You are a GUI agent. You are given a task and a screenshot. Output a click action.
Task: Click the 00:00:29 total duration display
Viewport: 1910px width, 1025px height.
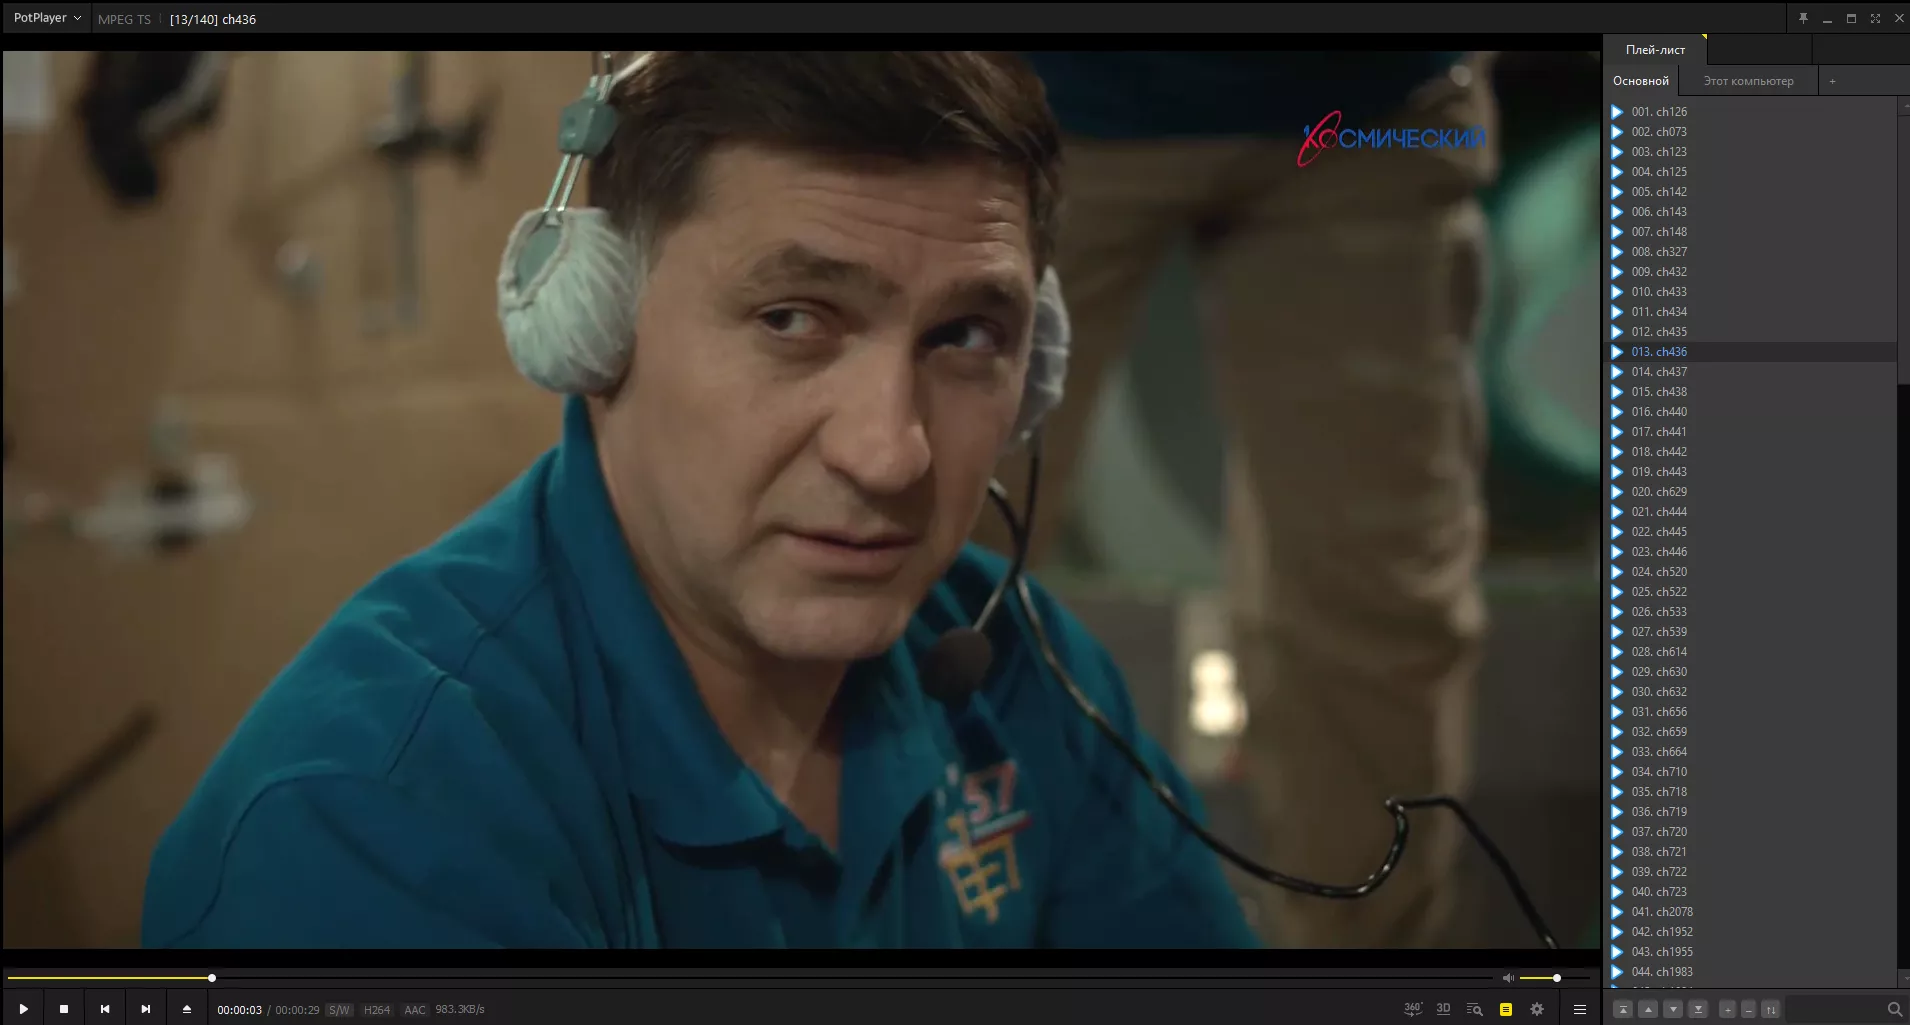pyautogui.click(x=297, y=1010)
